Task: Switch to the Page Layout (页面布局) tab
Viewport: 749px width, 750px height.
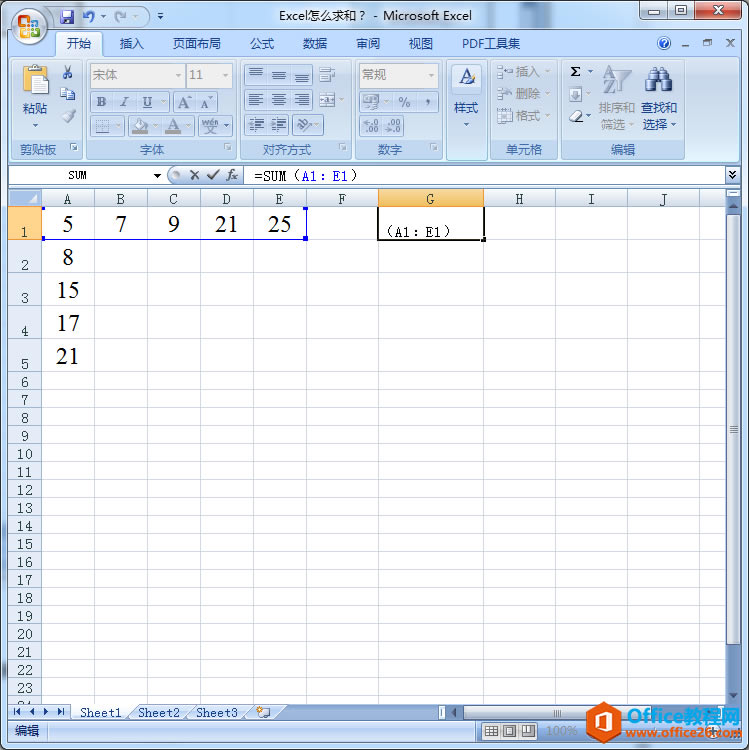Action: click(x=197, y=44)
